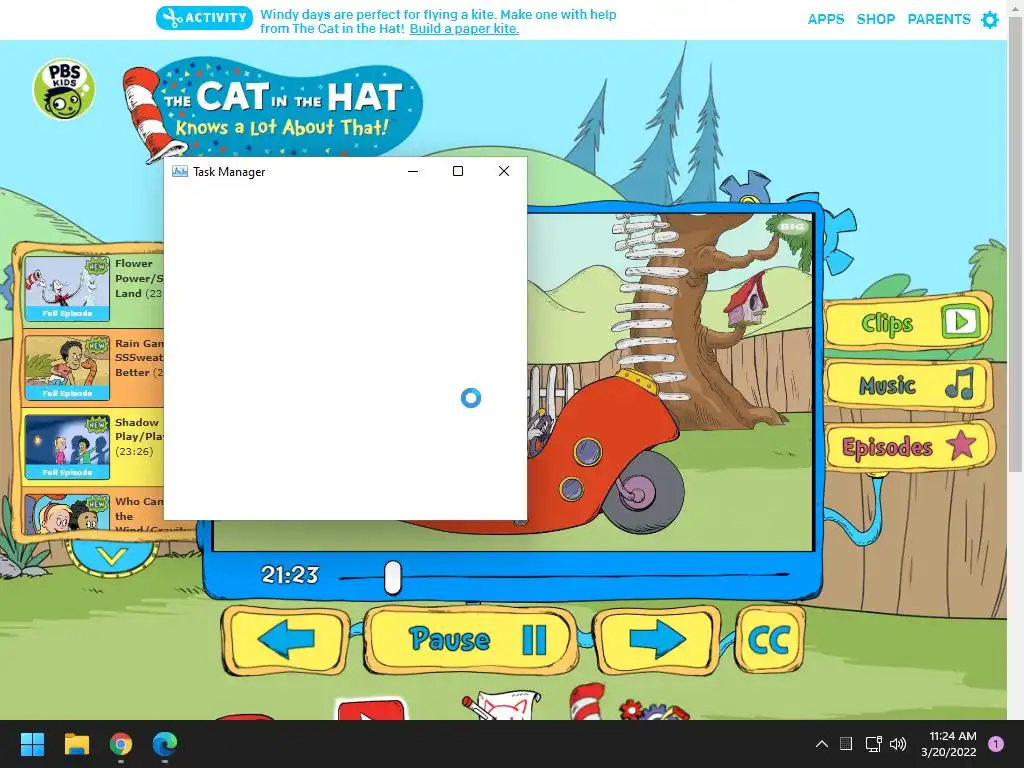Click the Activity scissors badge
Viewport: 1024px width, 768px height.
click(204, 18)
